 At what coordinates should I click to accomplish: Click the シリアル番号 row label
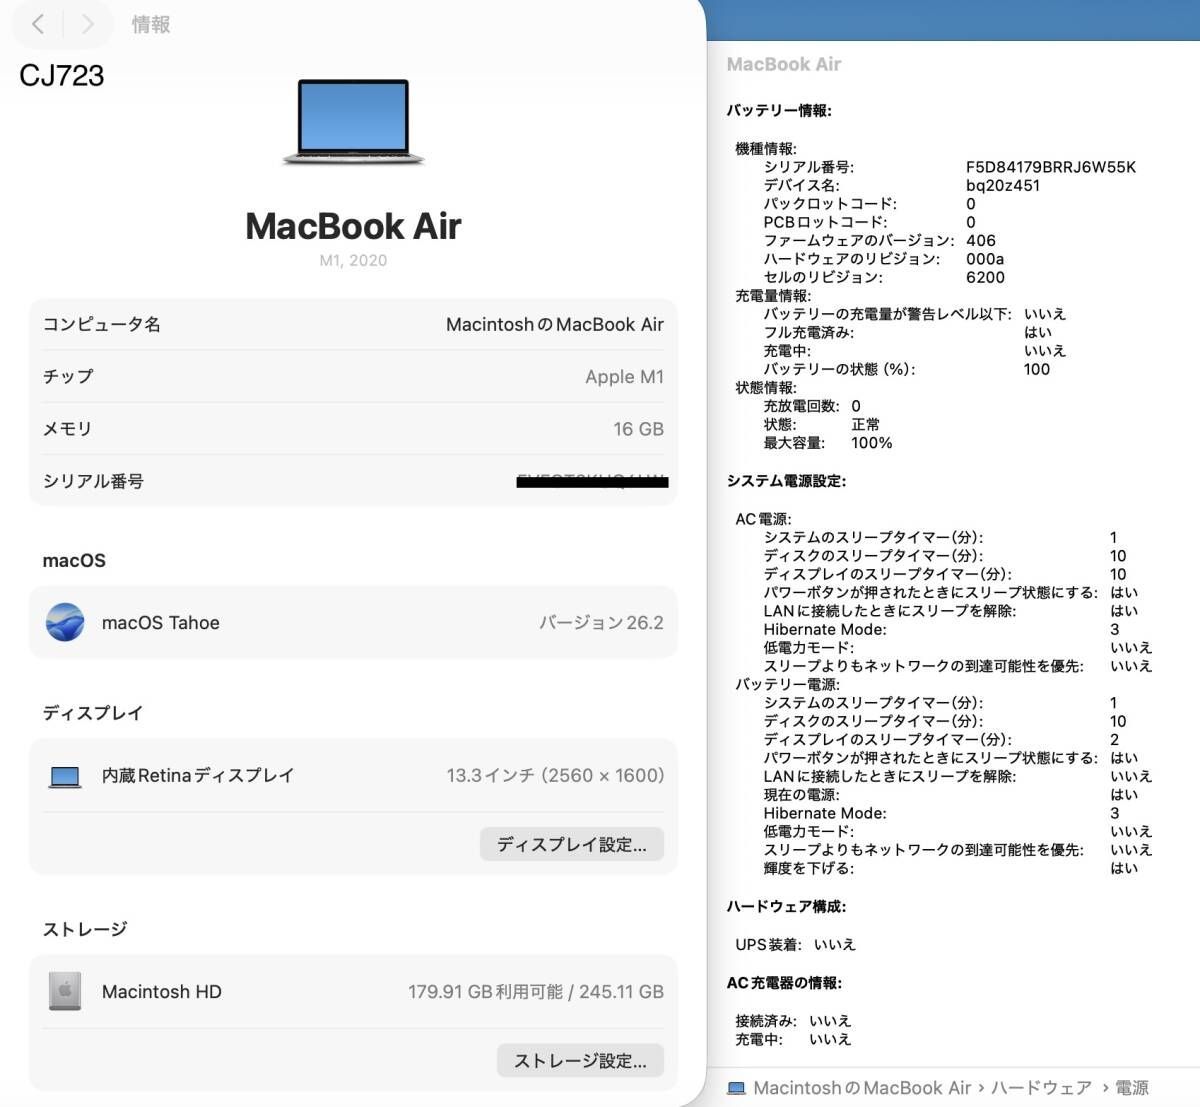pos(93,481)
